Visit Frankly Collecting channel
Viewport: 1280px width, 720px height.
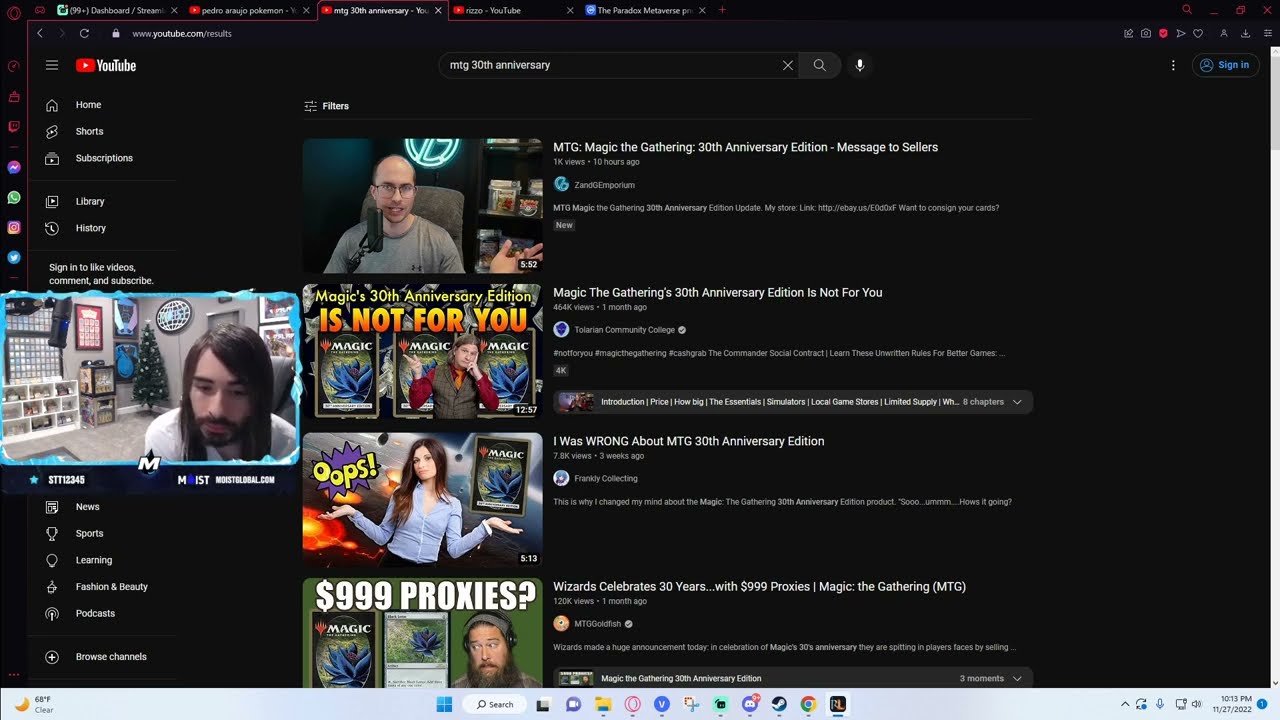pos(605,478)
